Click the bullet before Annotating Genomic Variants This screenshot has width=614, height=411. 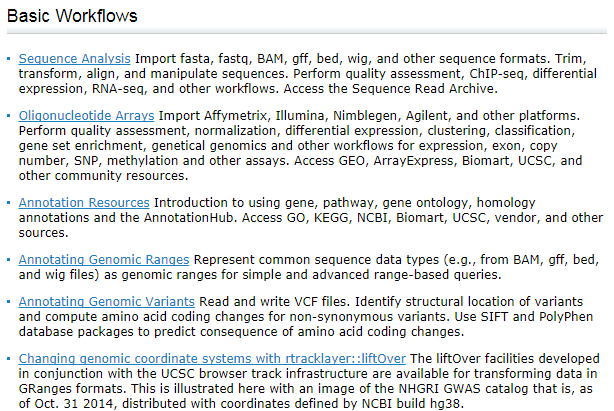coord(9,302)
